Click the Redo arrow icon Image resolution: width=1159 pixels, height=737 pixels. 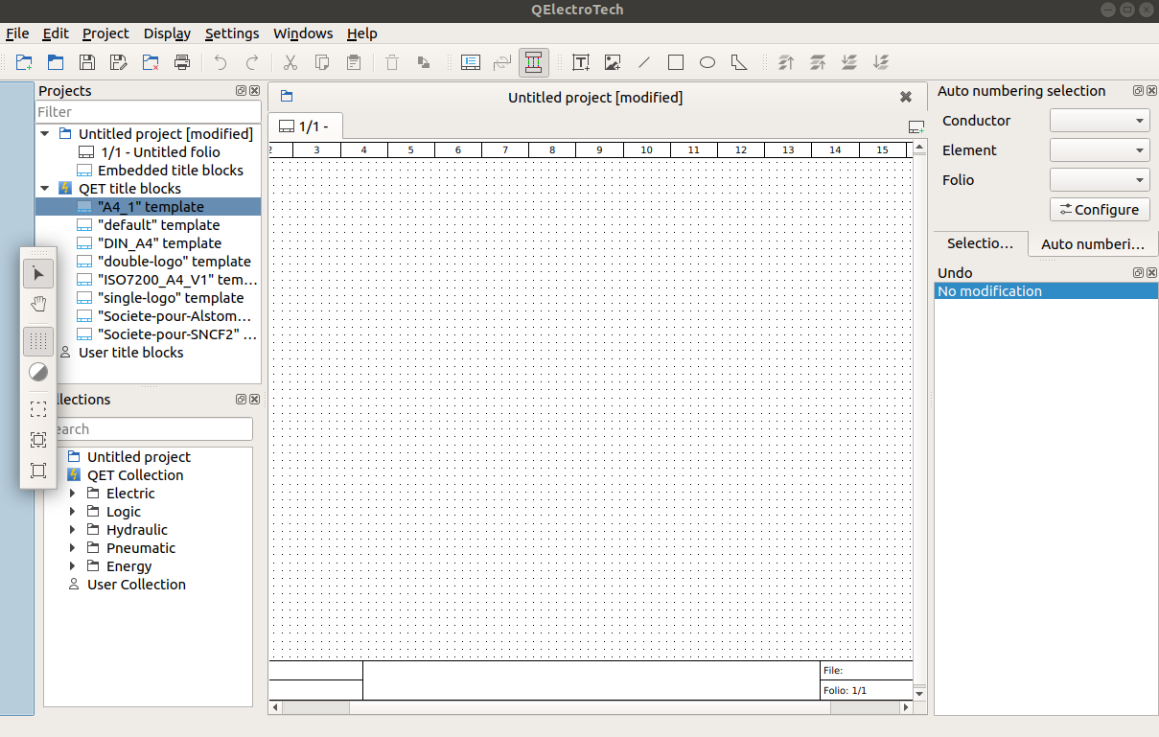[x=252, y=63]
